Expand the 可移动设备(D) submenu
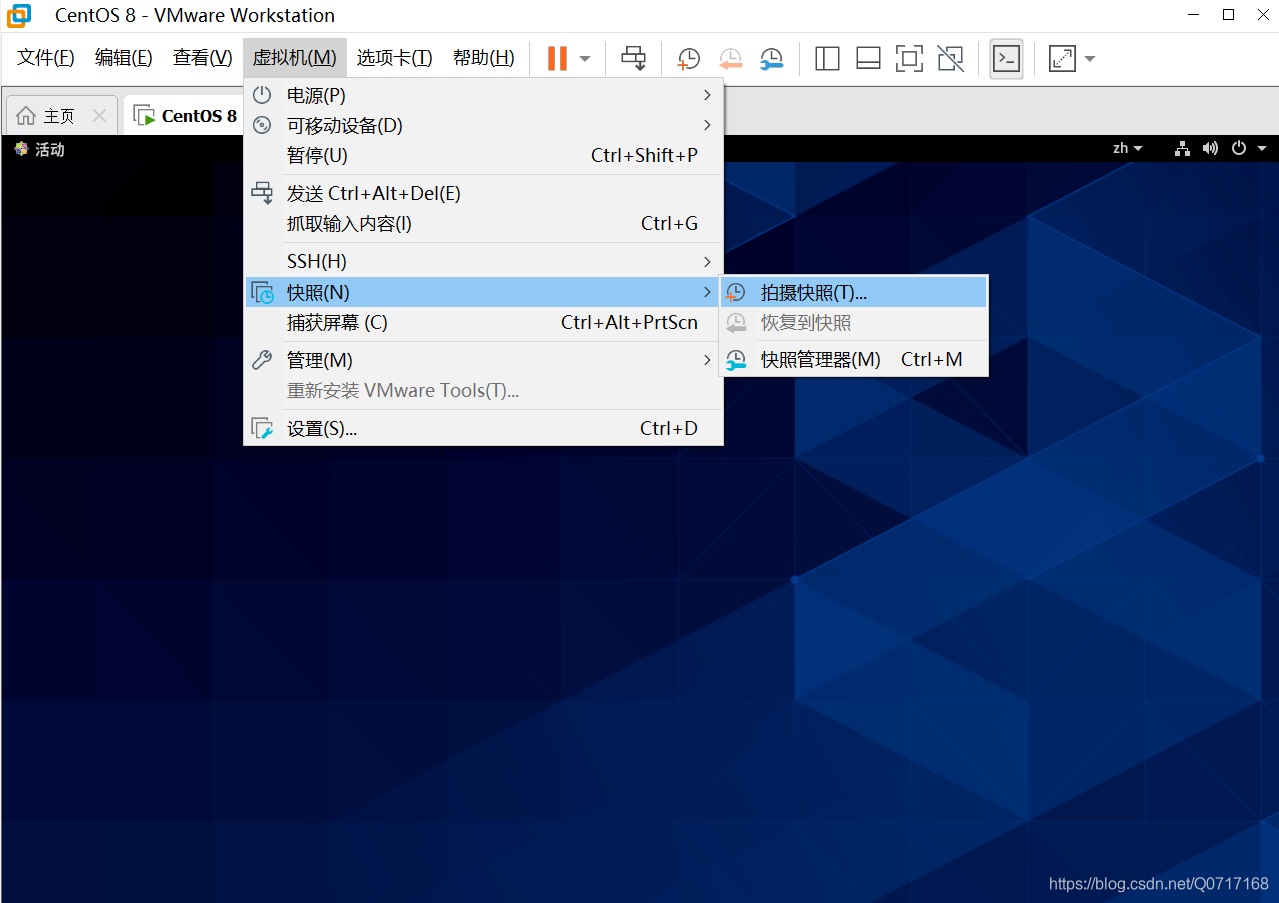 pos(483,125)
